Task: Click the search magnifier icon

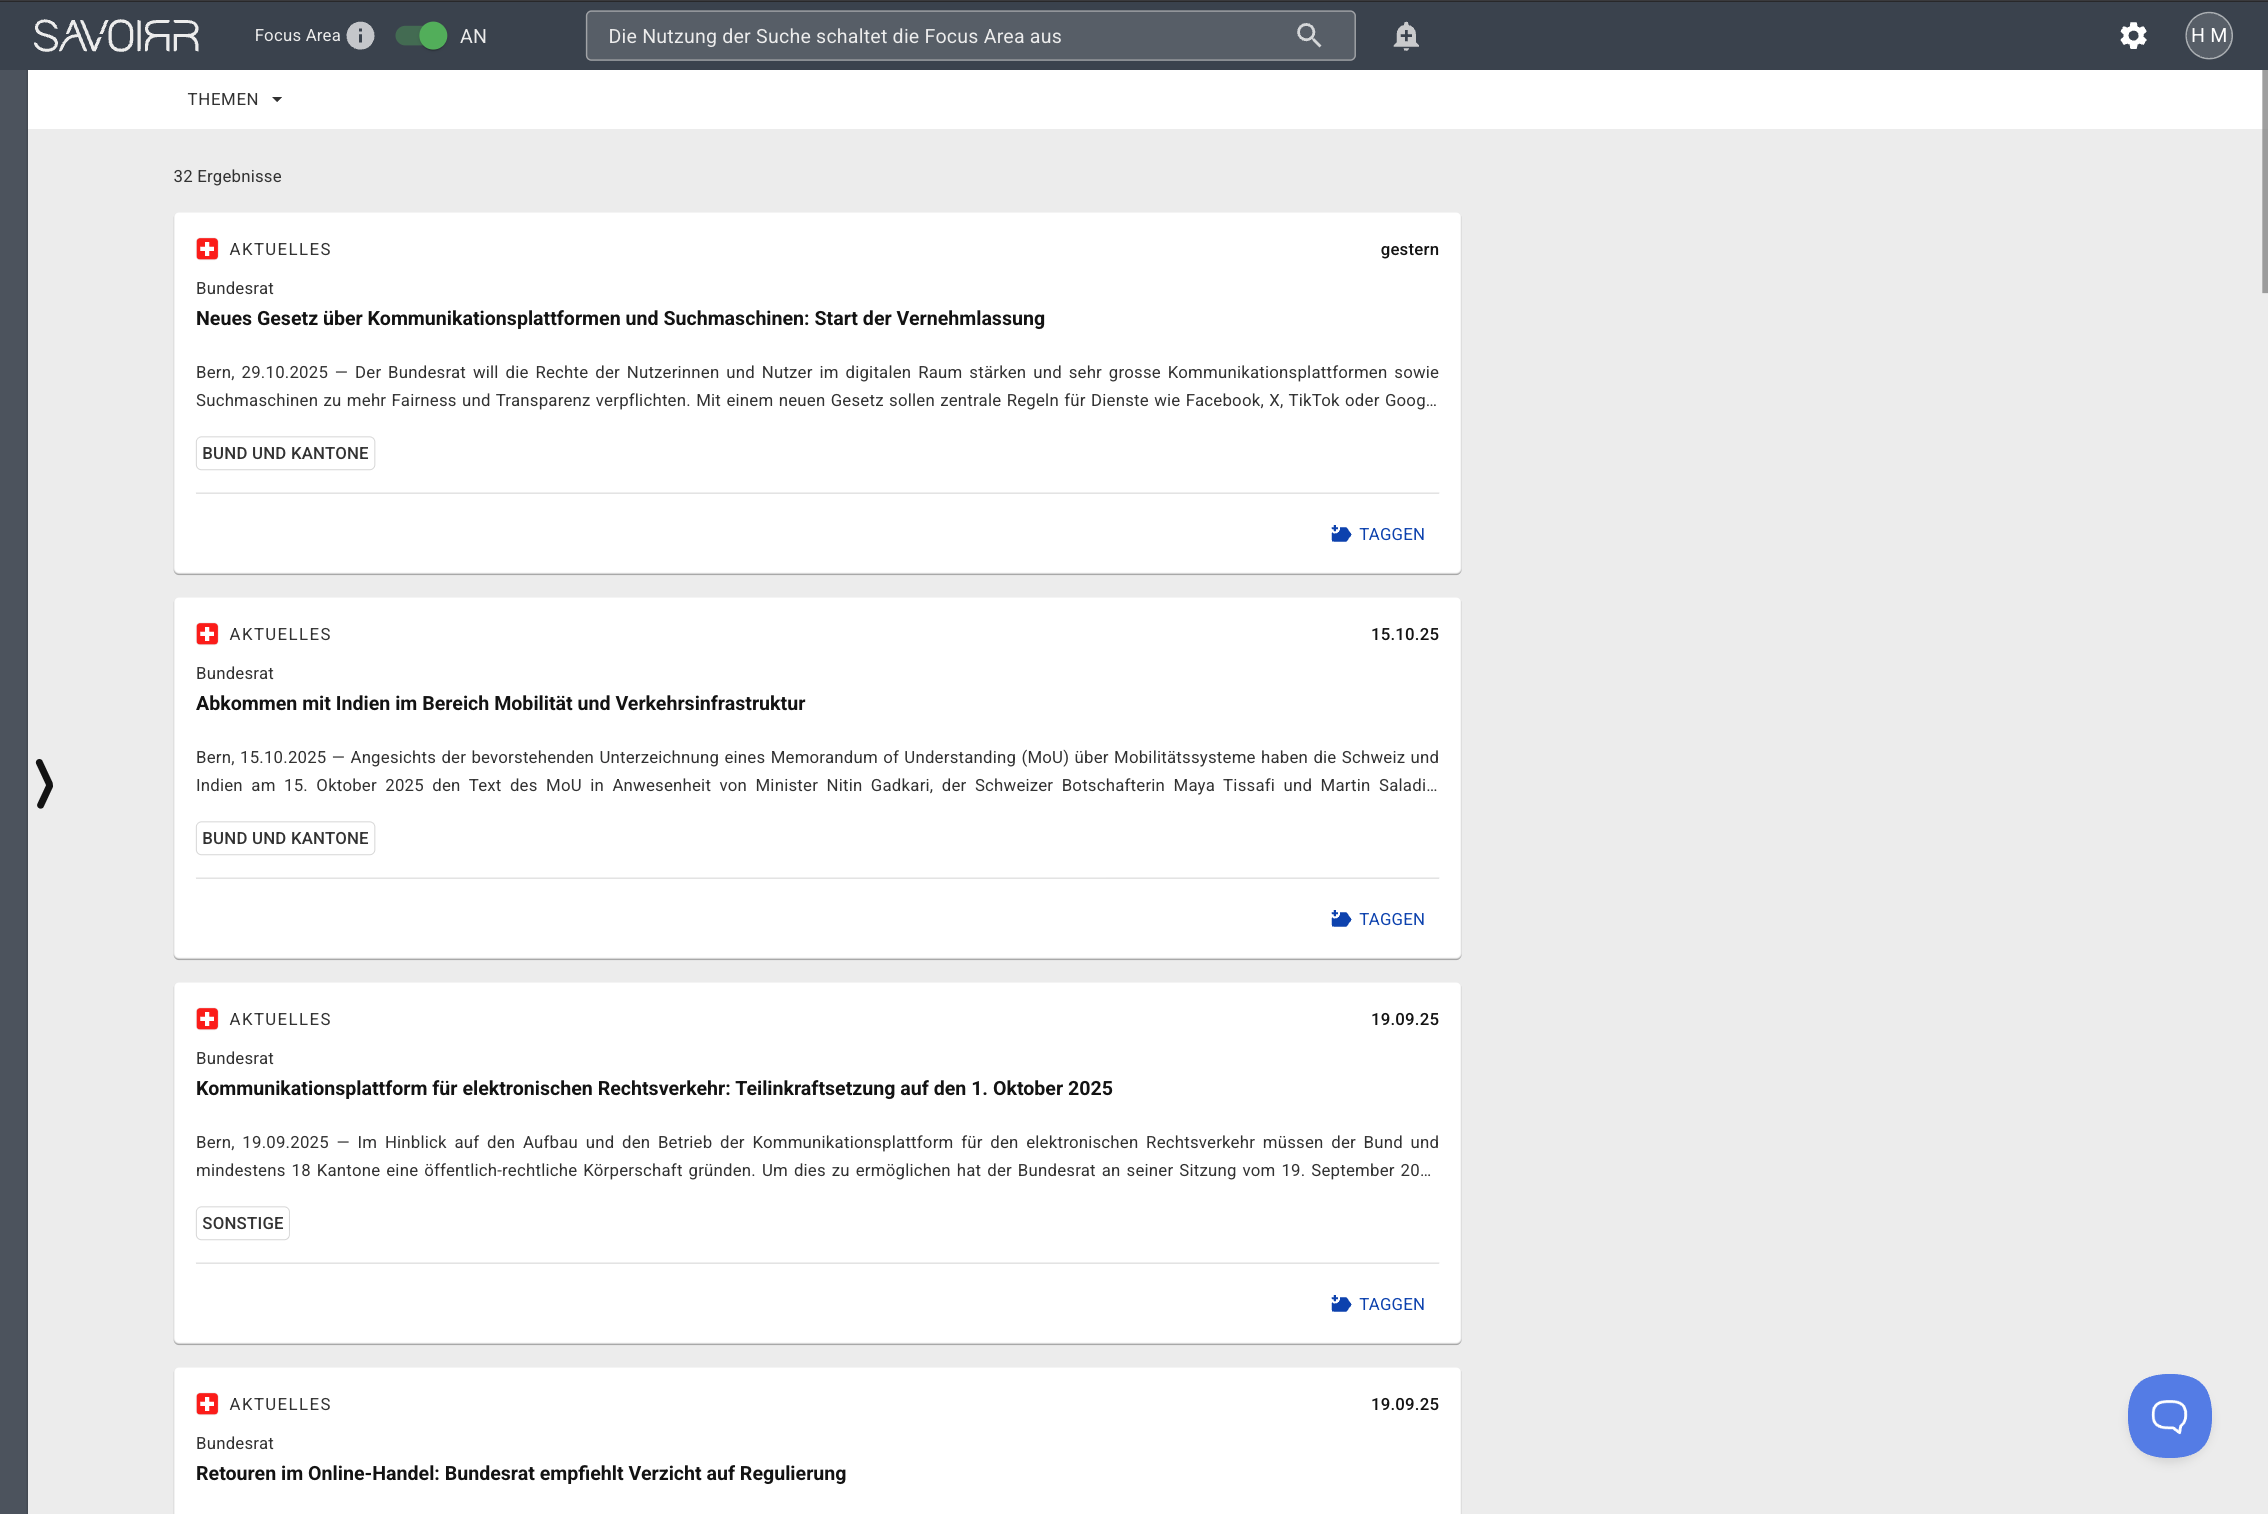Action: point(1308,36)
